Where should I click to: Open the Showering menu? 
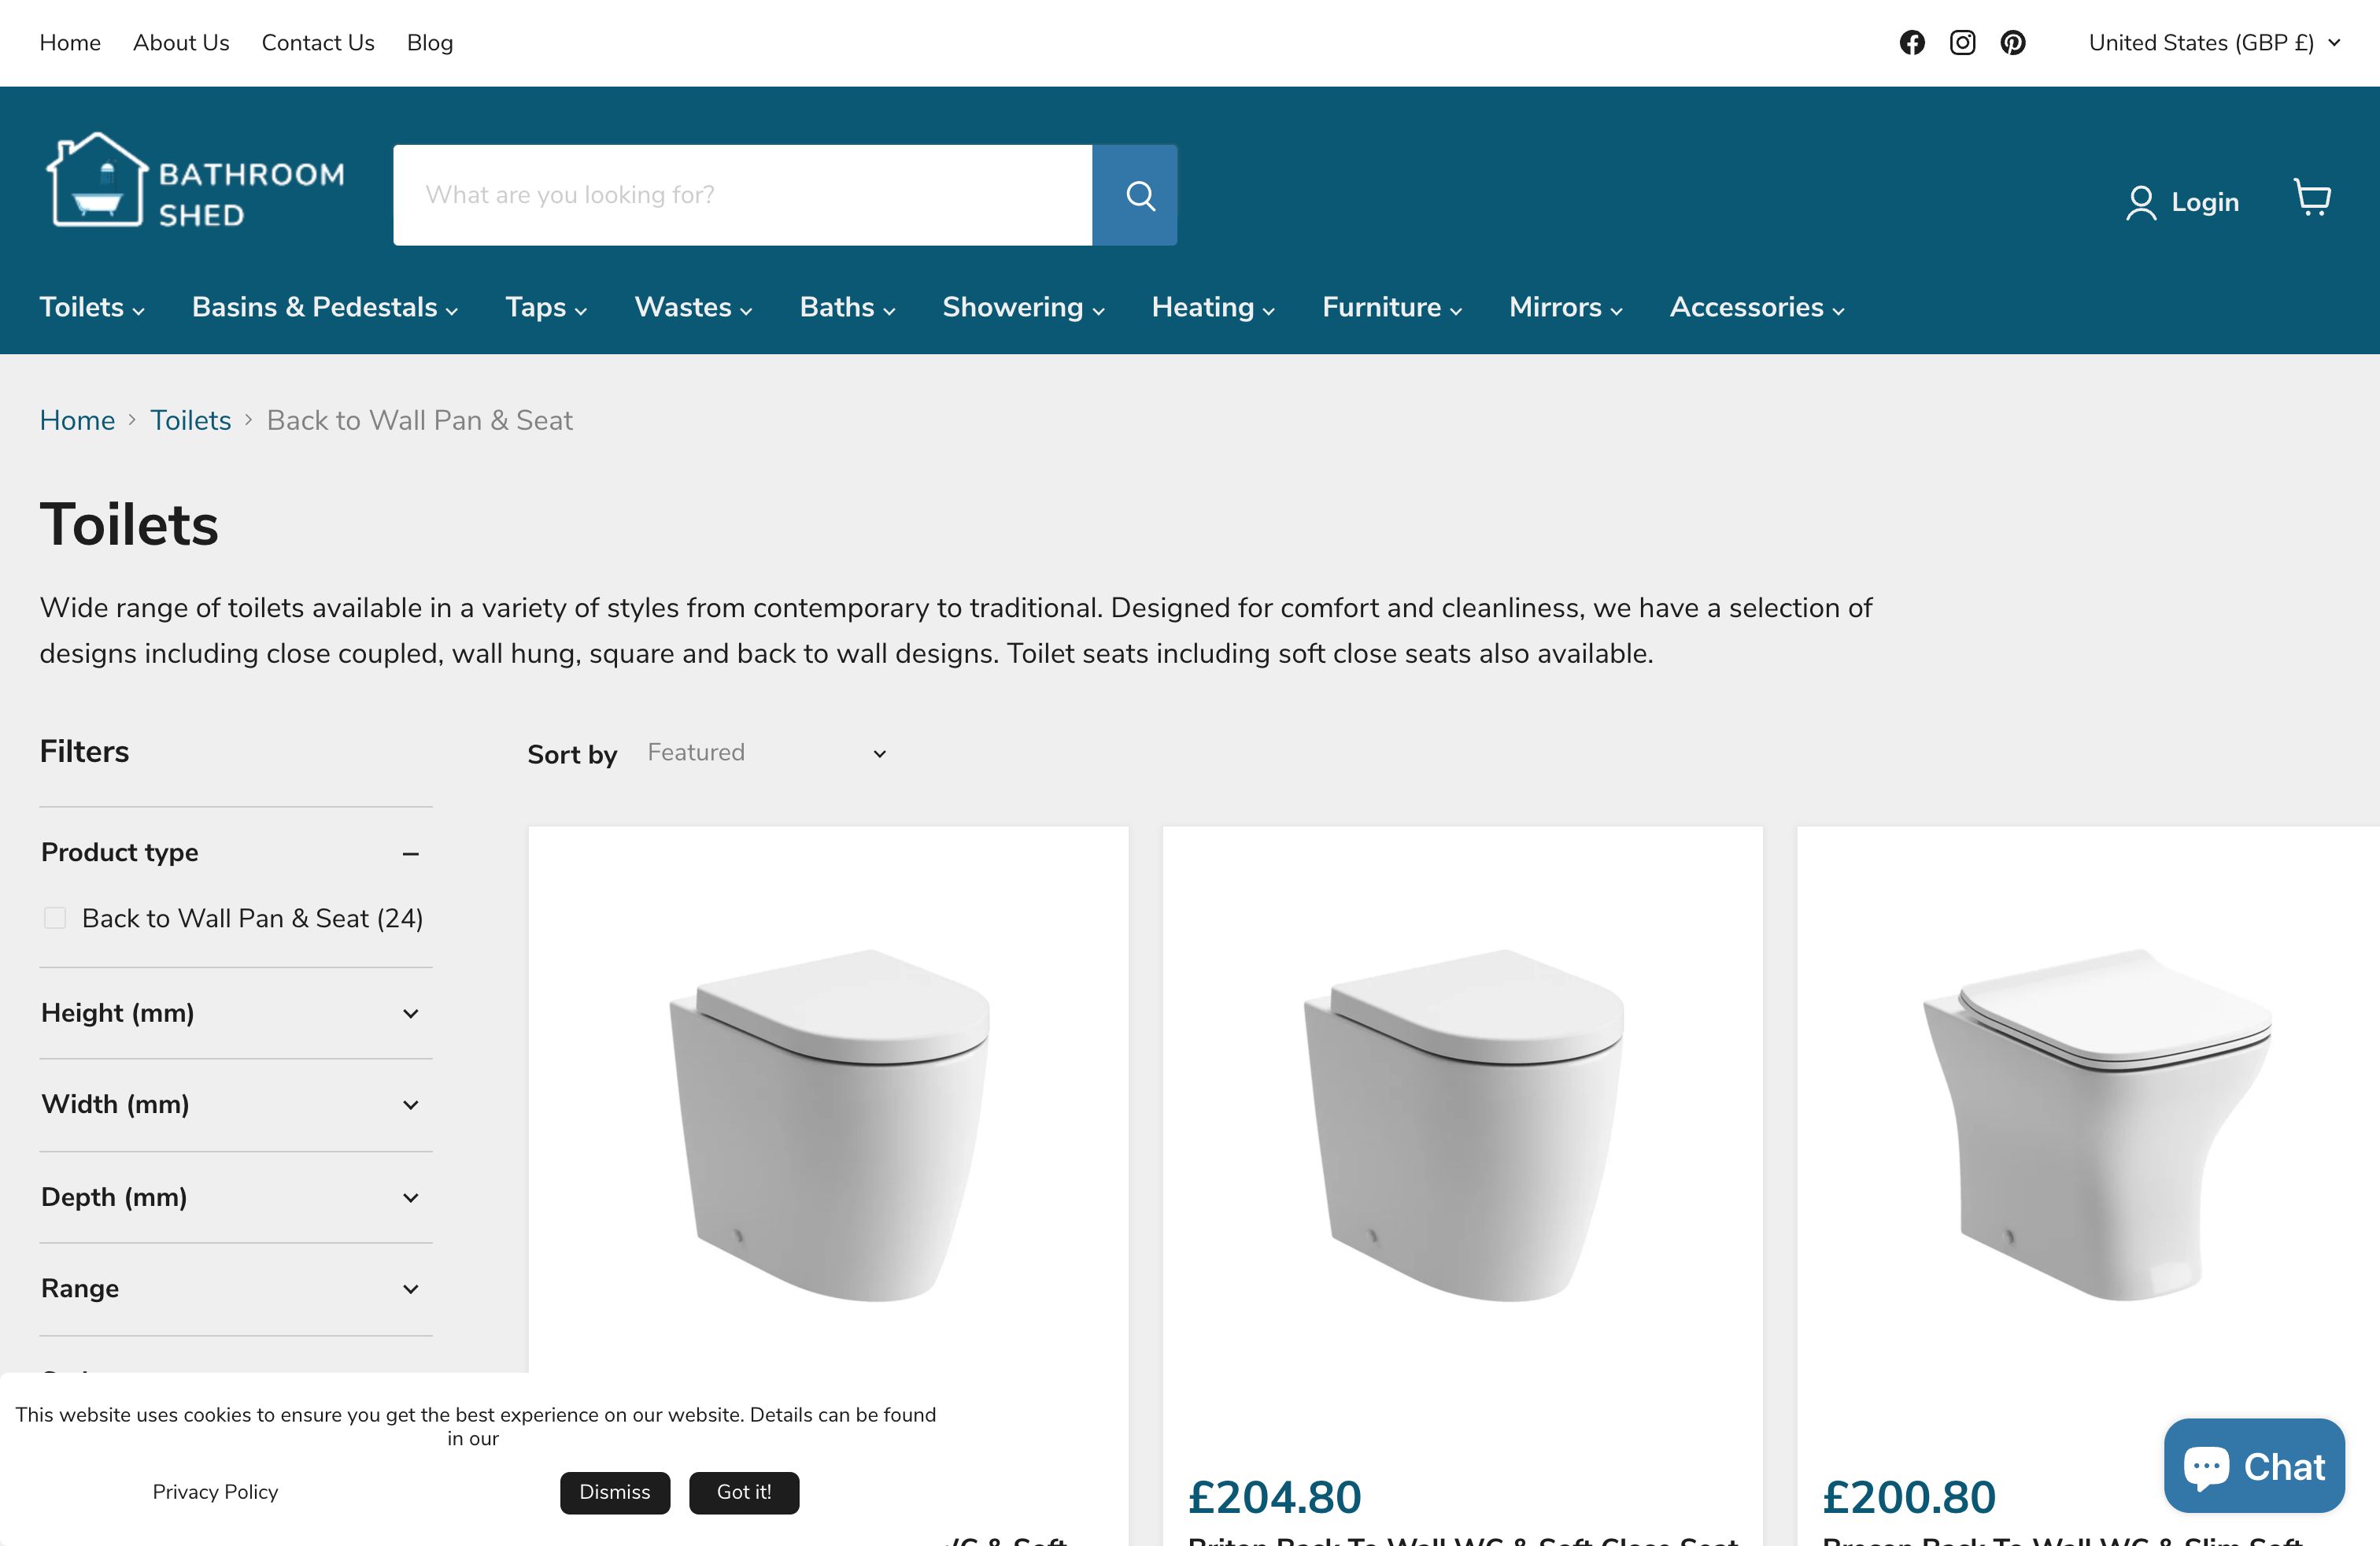click(x=1022, y=308)
